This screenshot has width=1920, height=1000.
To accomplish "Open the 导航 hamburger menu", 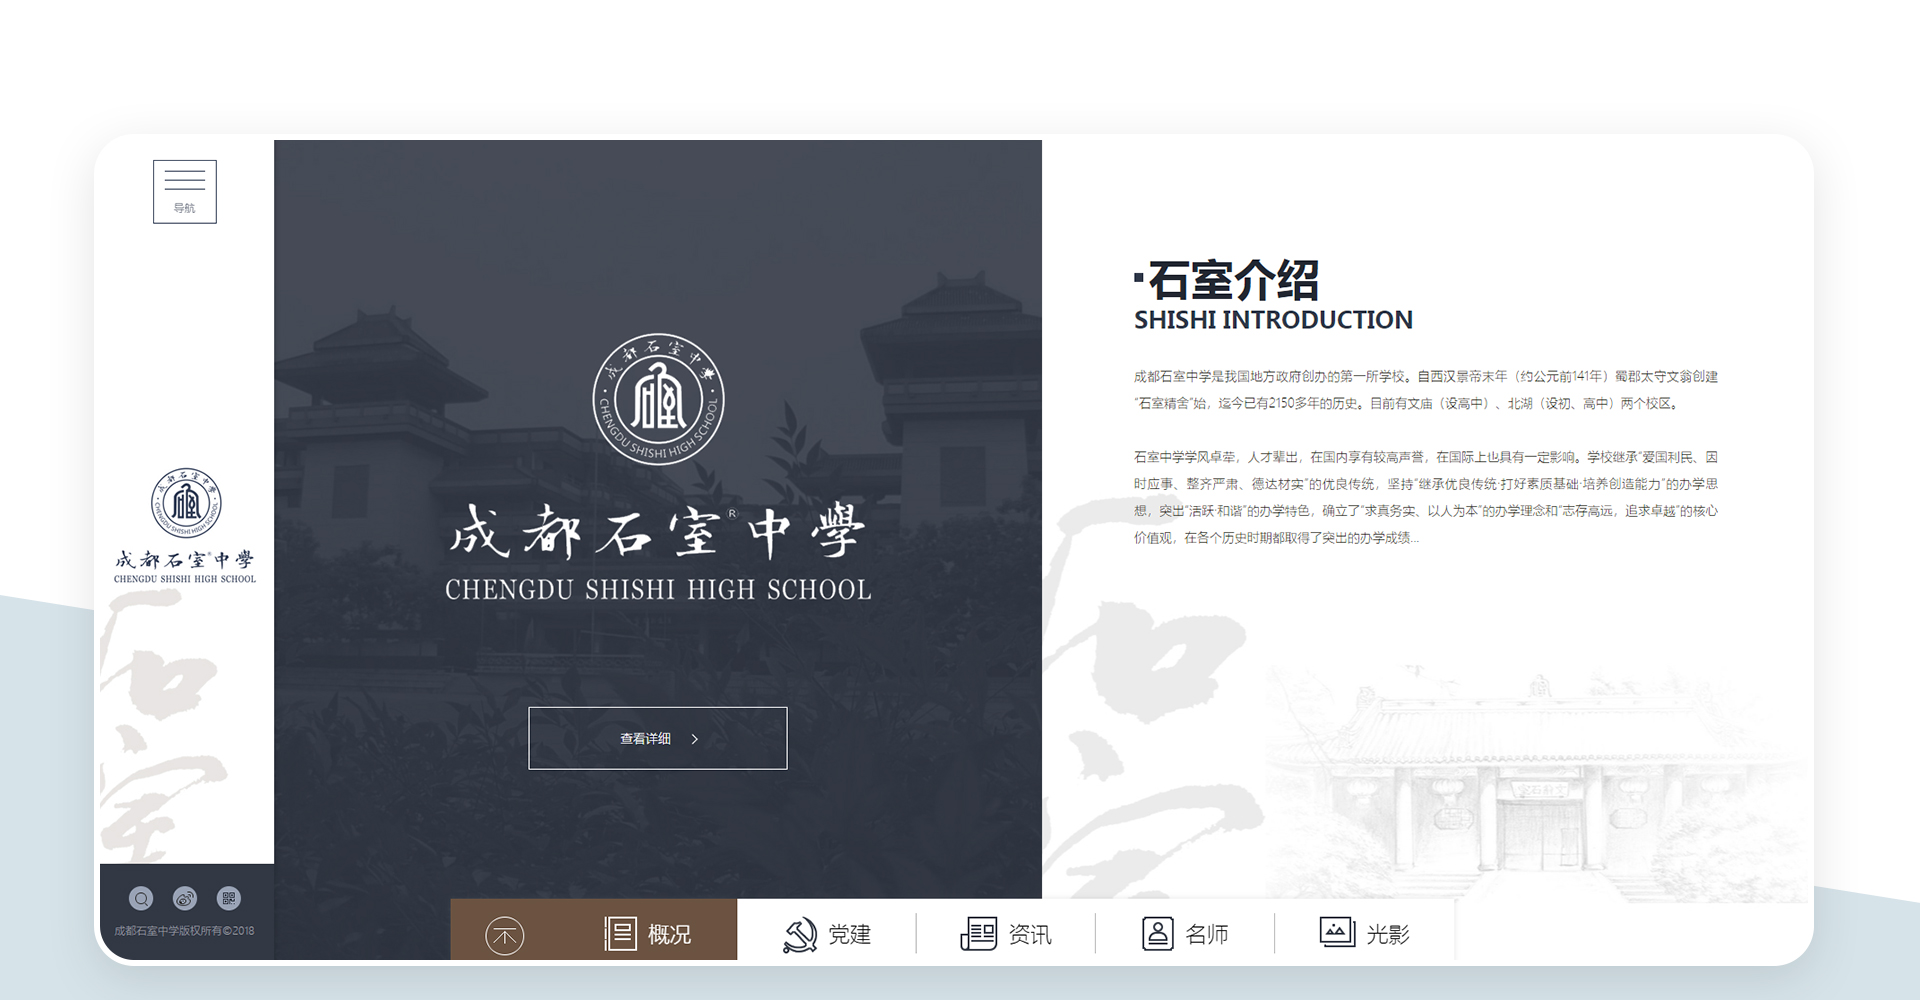I will click(x=185, y=191).
